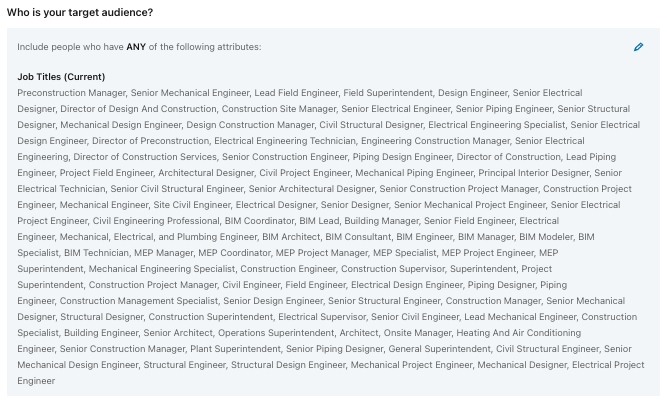Select 'Structural Design Engineer' in the list
667x401 pixels.
[x=288, y=365]
